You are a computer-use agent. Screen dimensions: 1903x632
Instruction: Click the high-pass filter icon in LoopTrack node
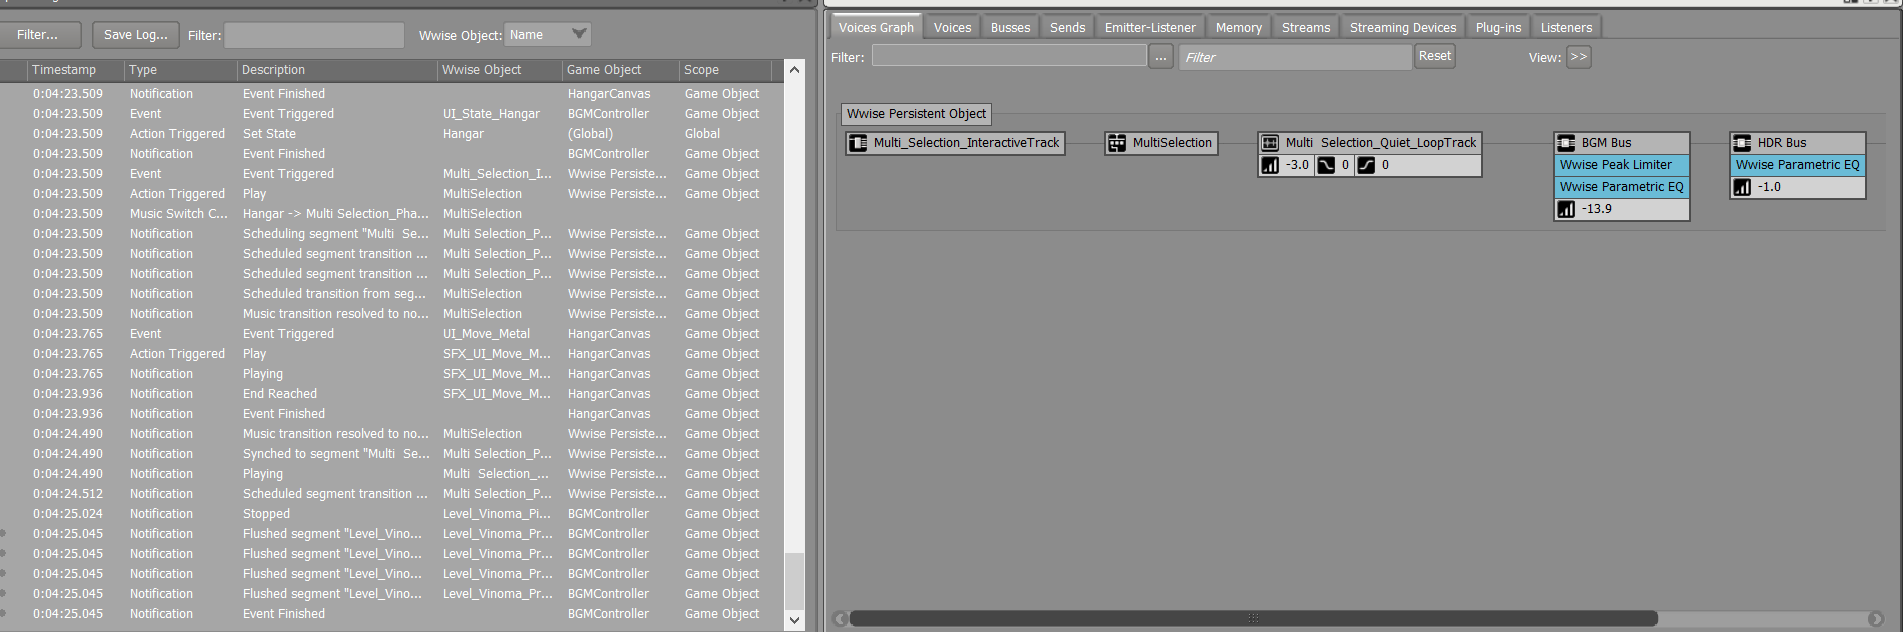click(x=1366, y=165)
